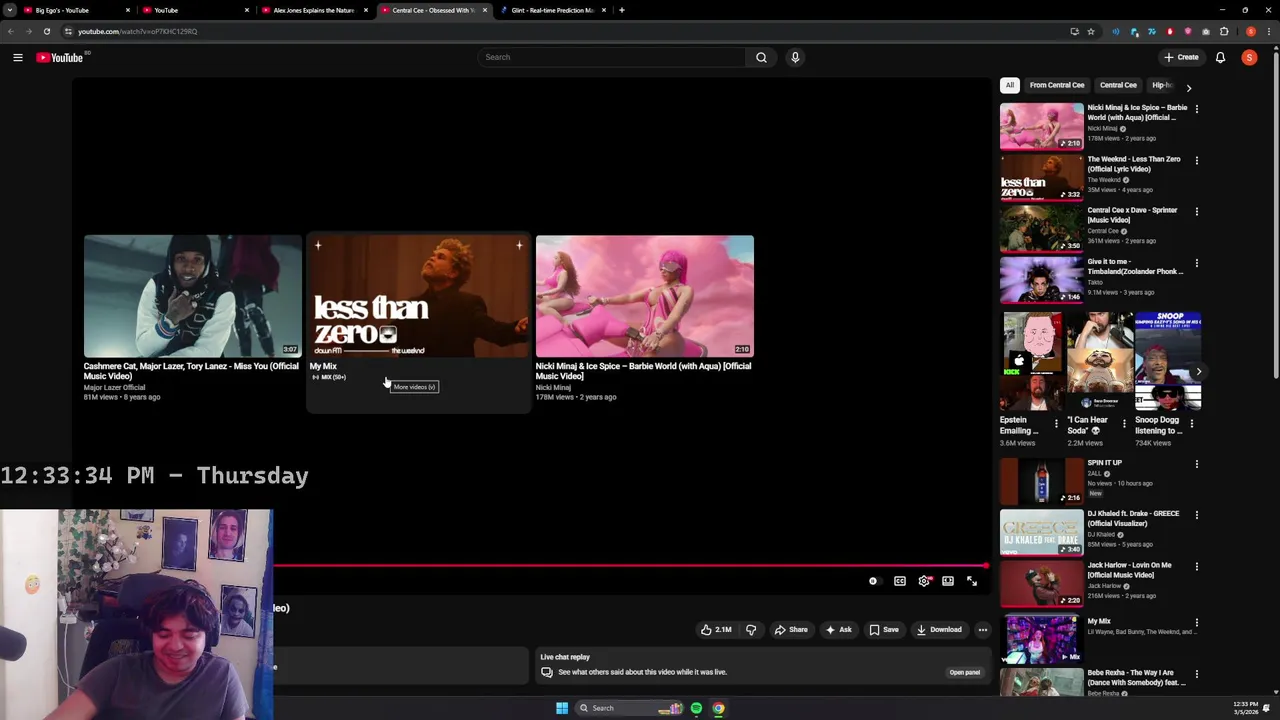
Task: Open options for Sprinter sidebar video
Action: tap(1197, 212)
